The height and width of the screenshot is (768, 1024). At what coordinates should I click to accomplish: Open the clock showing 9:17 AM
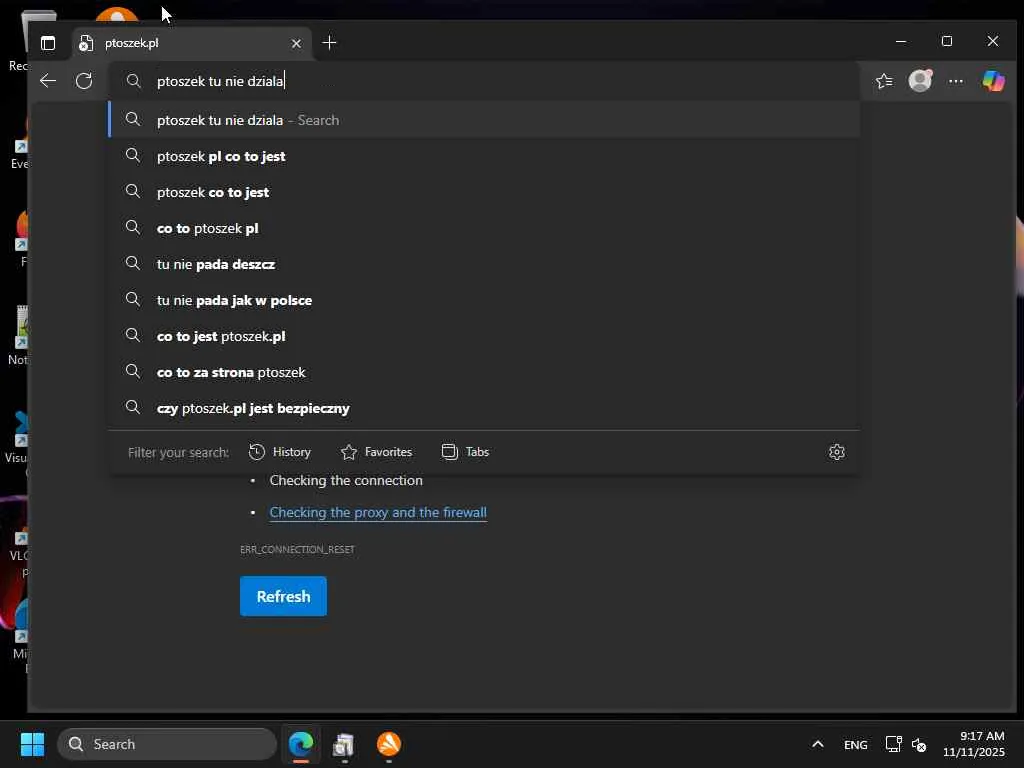[x=974, y=744]
